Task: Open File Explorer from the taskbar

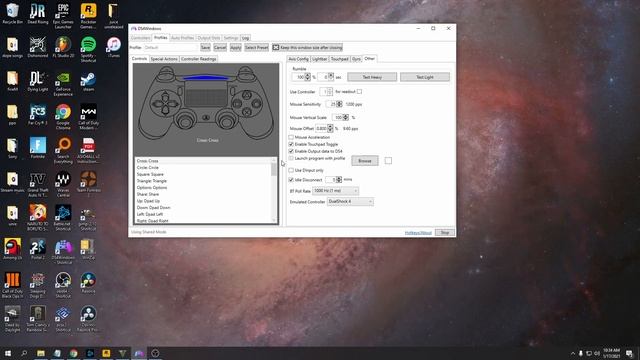Action: click(41, 353)
